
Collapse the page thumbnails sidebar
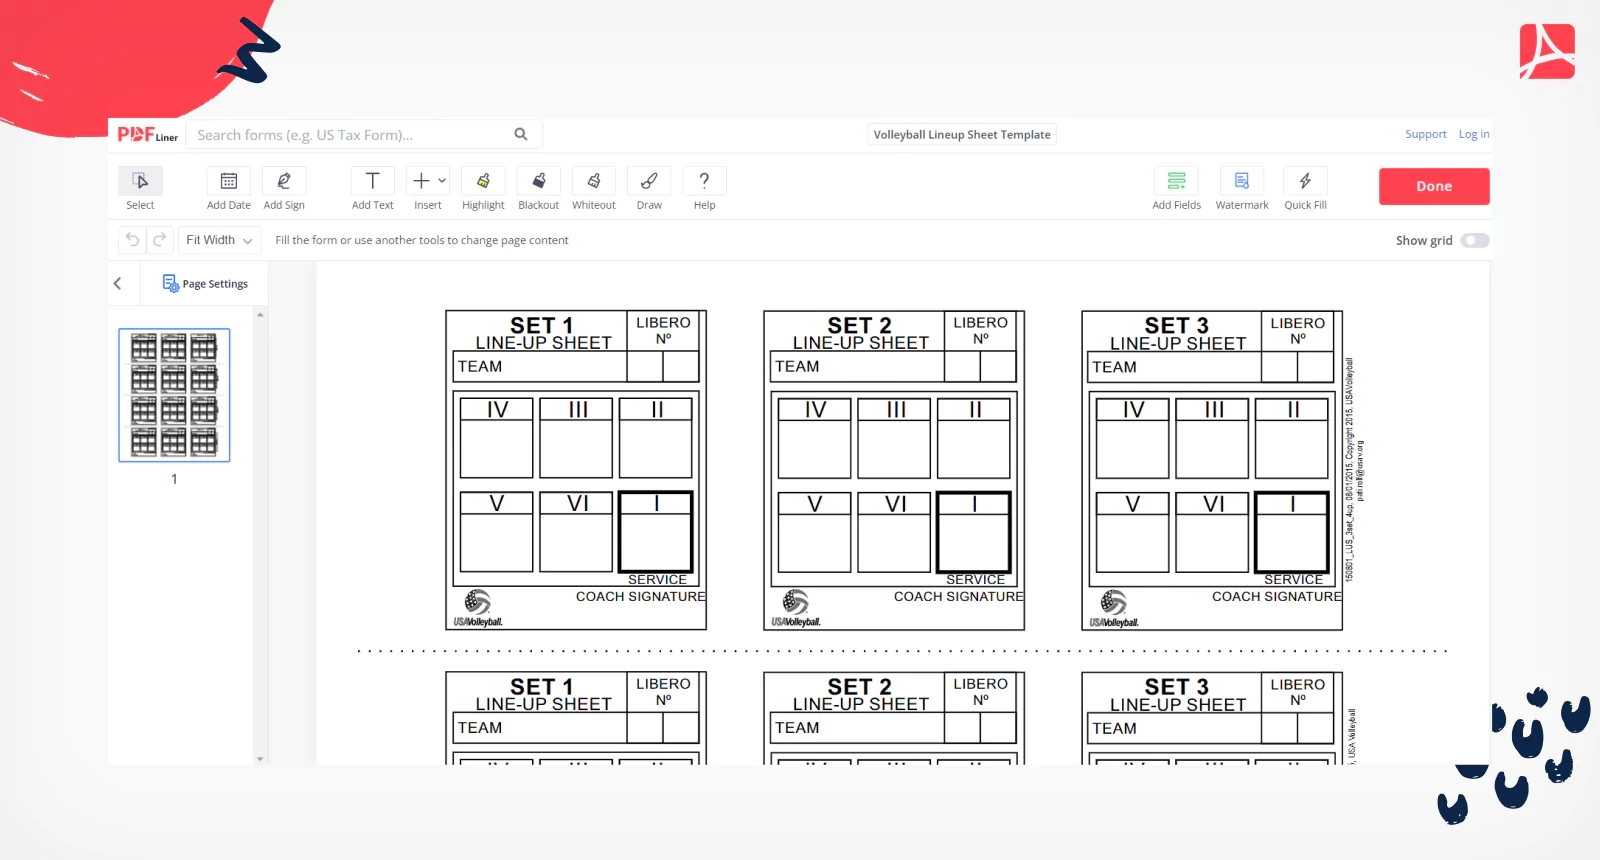[x=118, y=284]
